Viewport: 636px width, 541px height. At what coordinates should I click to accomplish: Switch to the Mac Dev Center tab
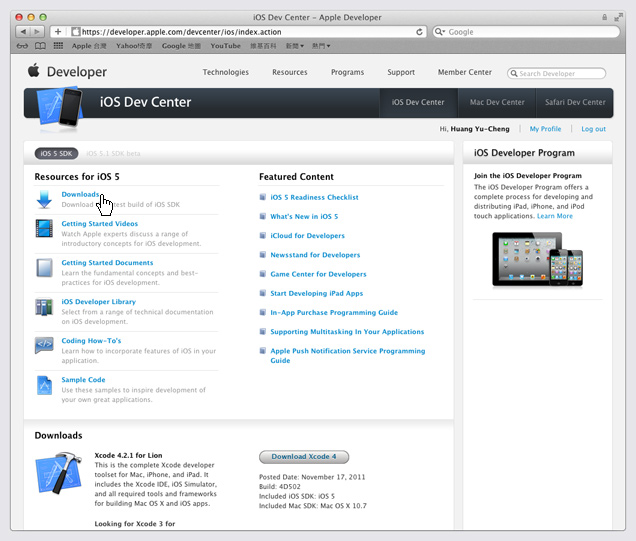[497, 103]
